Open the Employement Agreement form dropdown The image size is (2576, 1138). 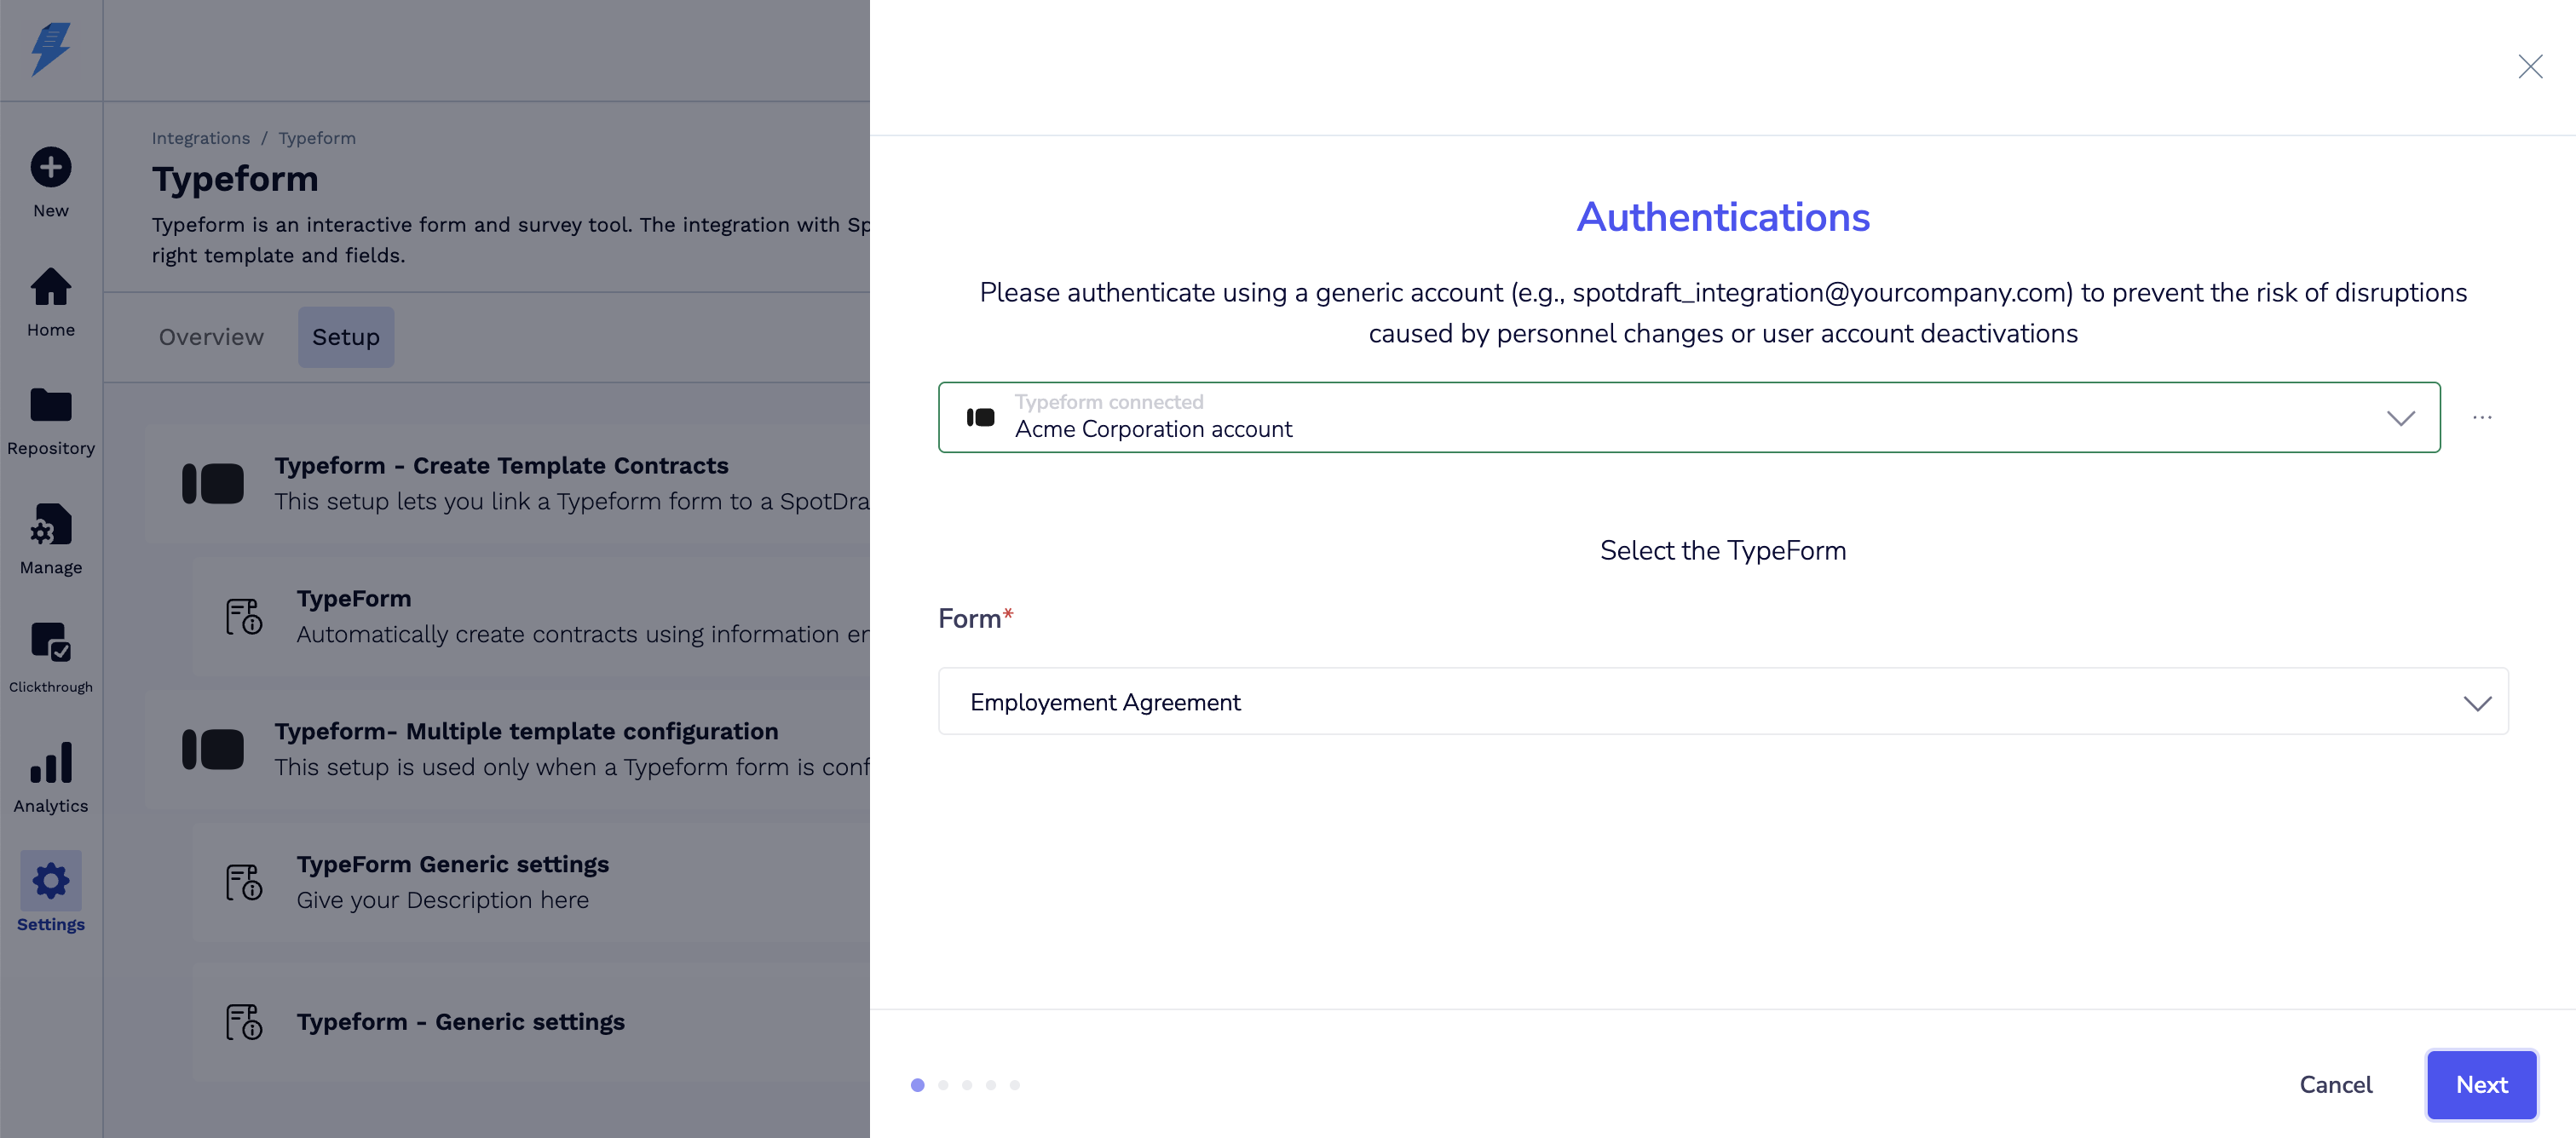click(x=1722, y=702)
